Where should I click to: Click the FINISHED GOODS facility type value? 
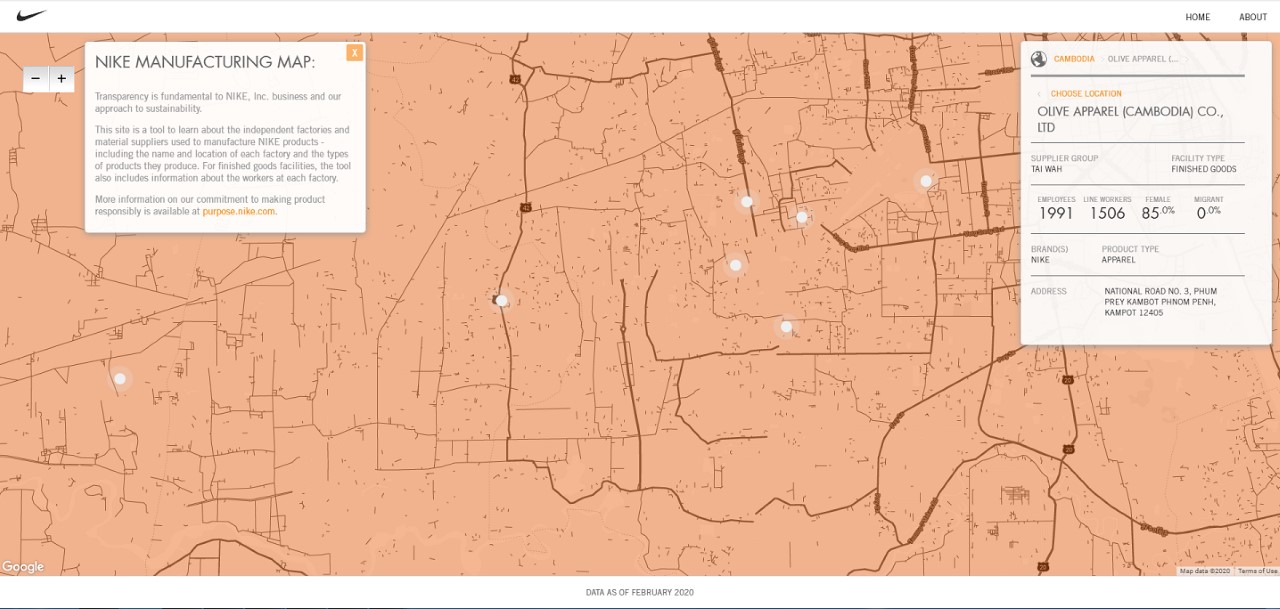[1204, 169]
